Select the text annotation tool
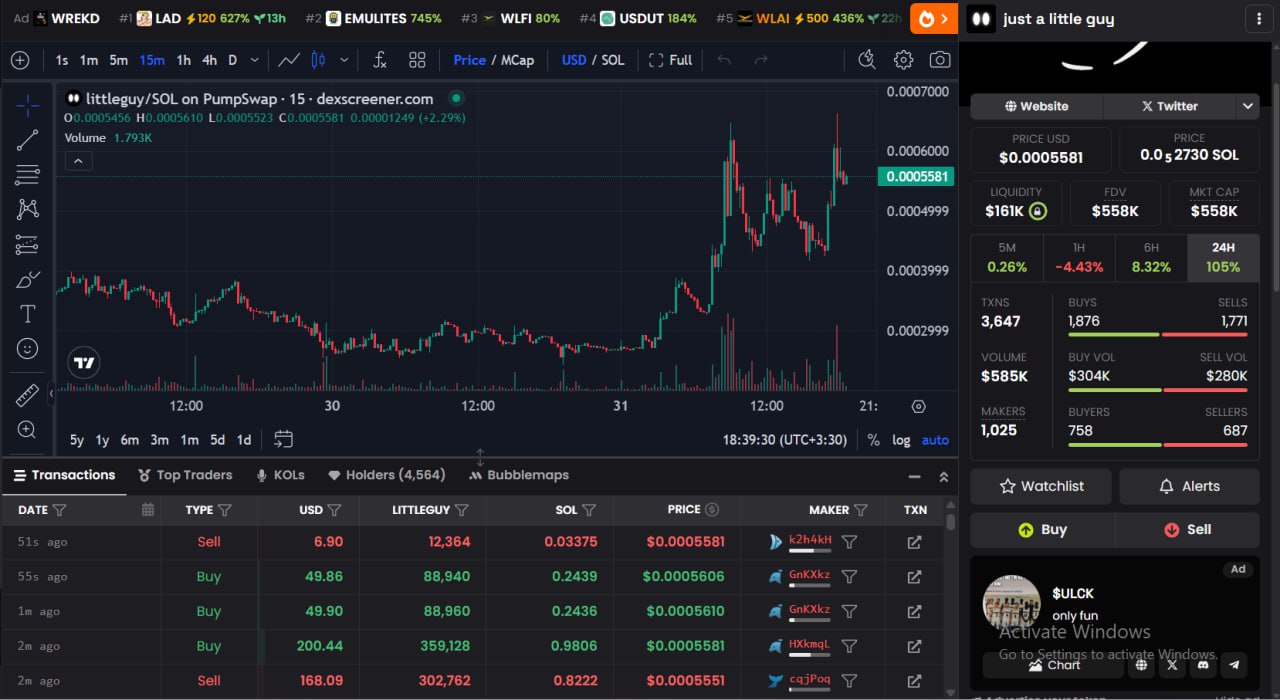The height and width of the screenshot is (700, 1280). (27, 314)
